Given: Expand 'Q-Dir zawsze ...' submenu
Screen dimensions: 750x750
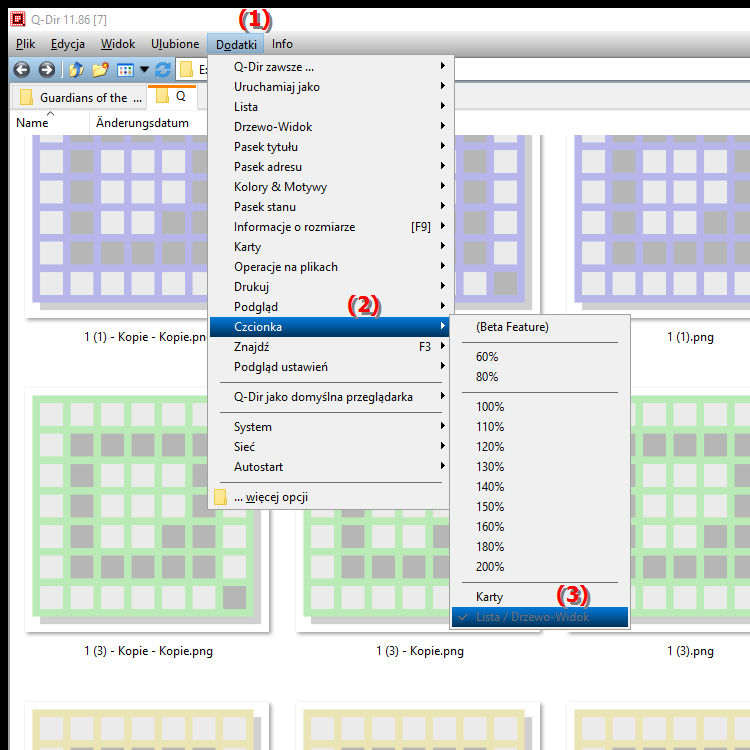Looking at the screenshot, I should [x=331, y=67].
